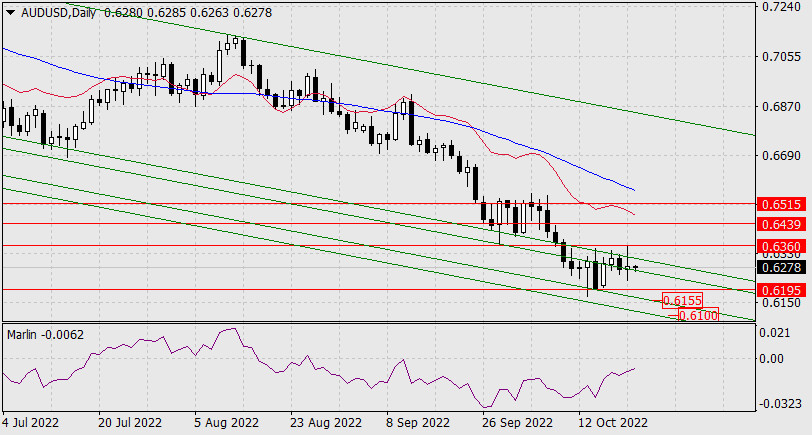The width and height of the screenshot is (812, 435).
Task: Select the 26 Sep 2022 date label
Action: click(515, 423)
